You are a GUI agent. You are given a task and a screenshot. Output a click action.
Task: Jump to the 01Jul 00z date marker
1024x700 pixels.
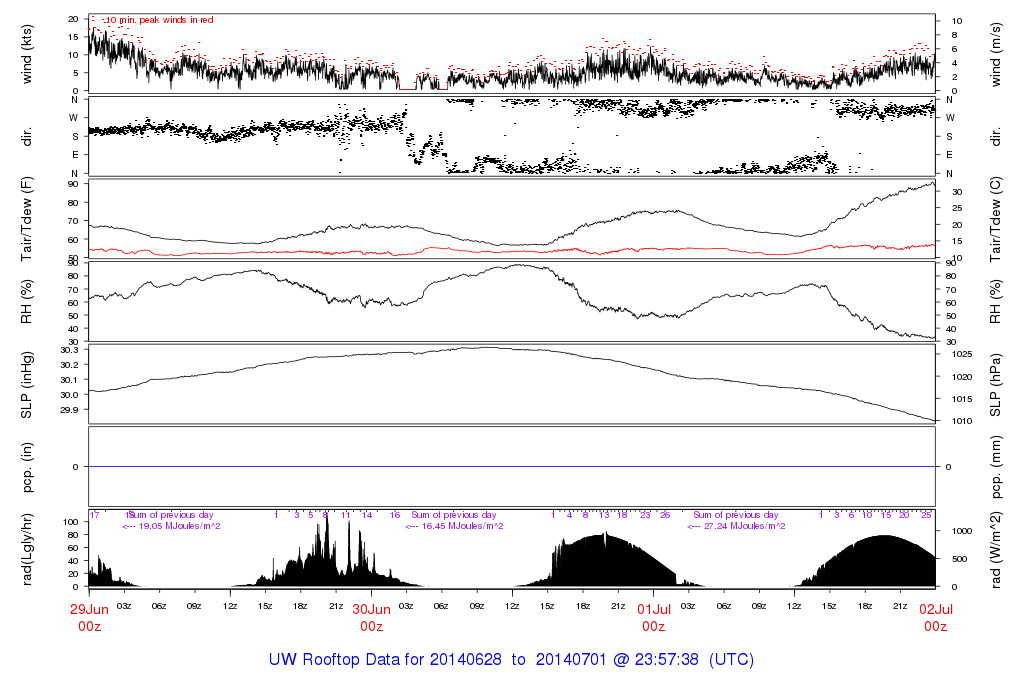click(653, 617)
